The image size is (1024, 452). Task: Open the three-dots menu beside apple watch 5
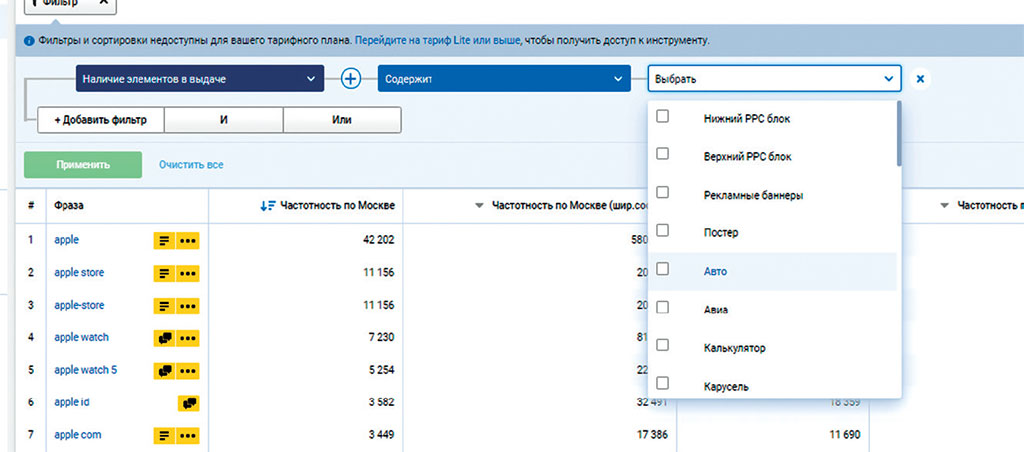[188, 370]
